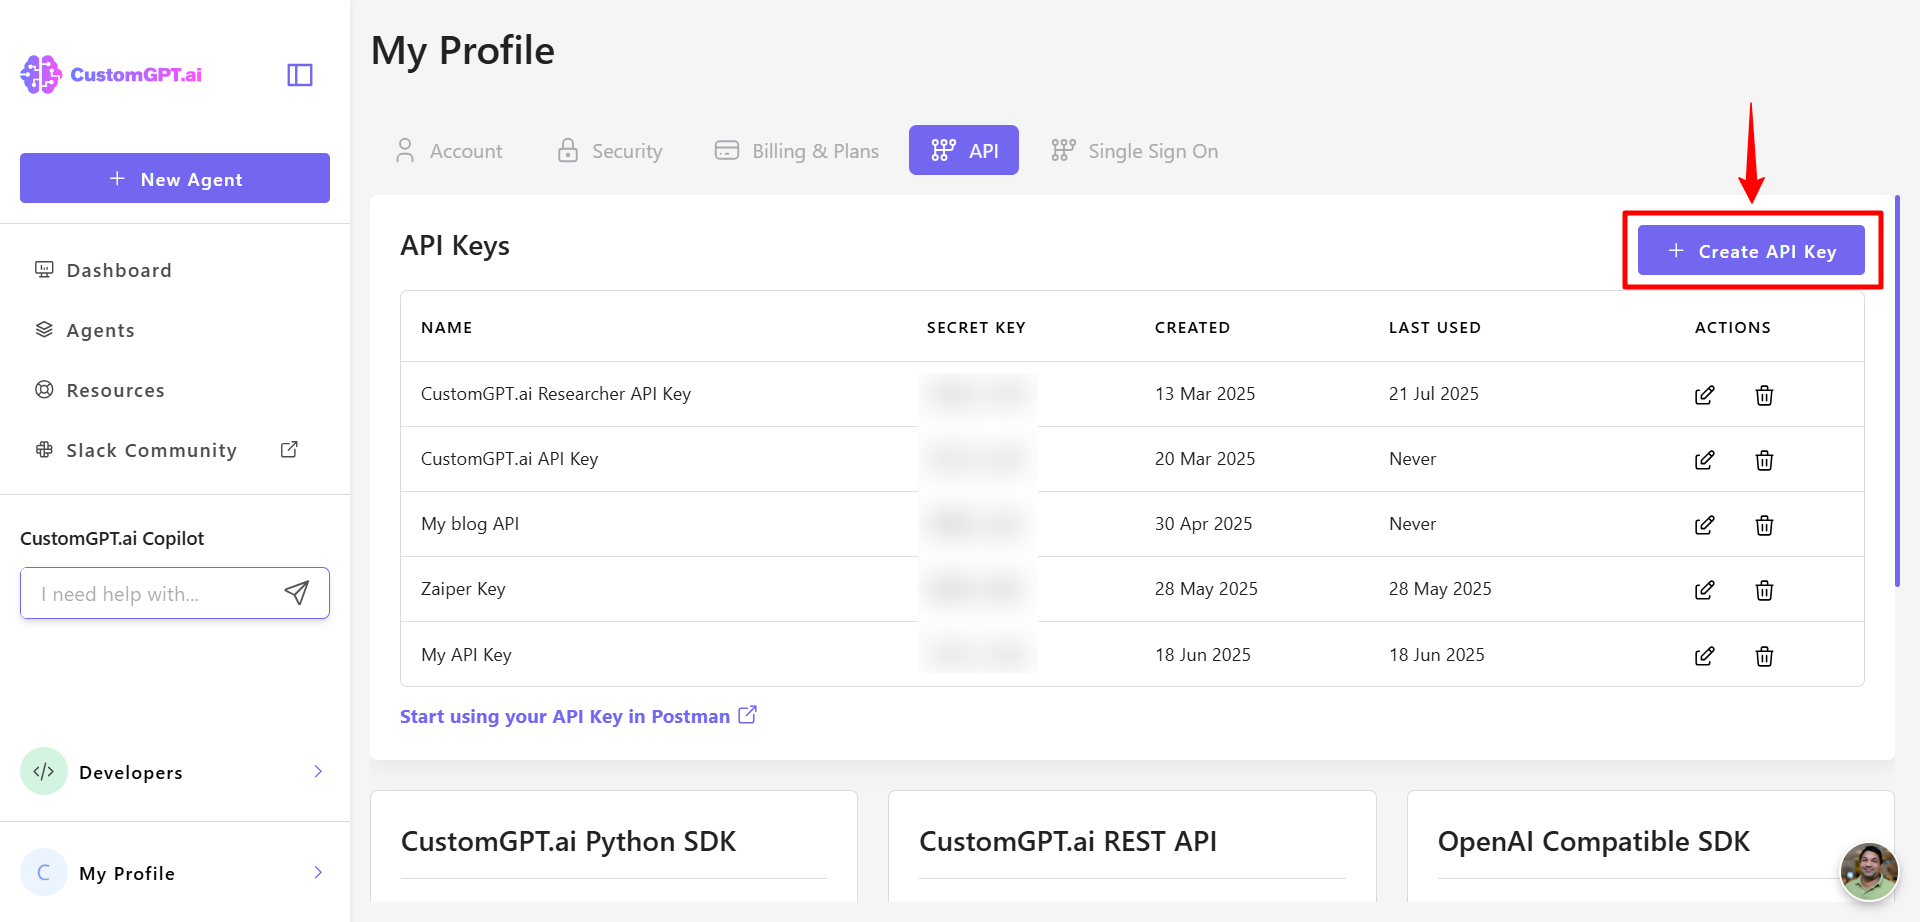1920x922 pixels.
Task: Delete the CustomGPT.ai Researcher API Key
Action: point(1764,395)
